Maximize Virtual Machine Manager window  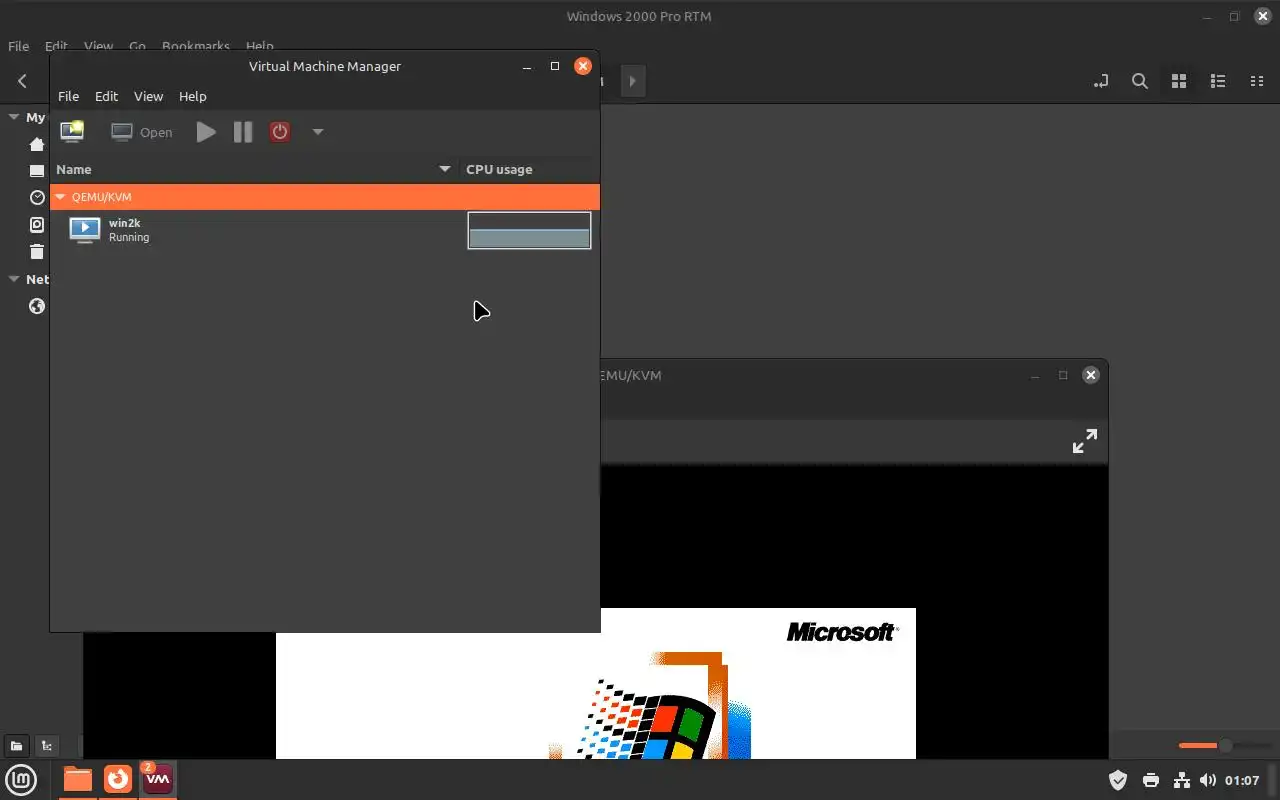(x=555, y=66)
